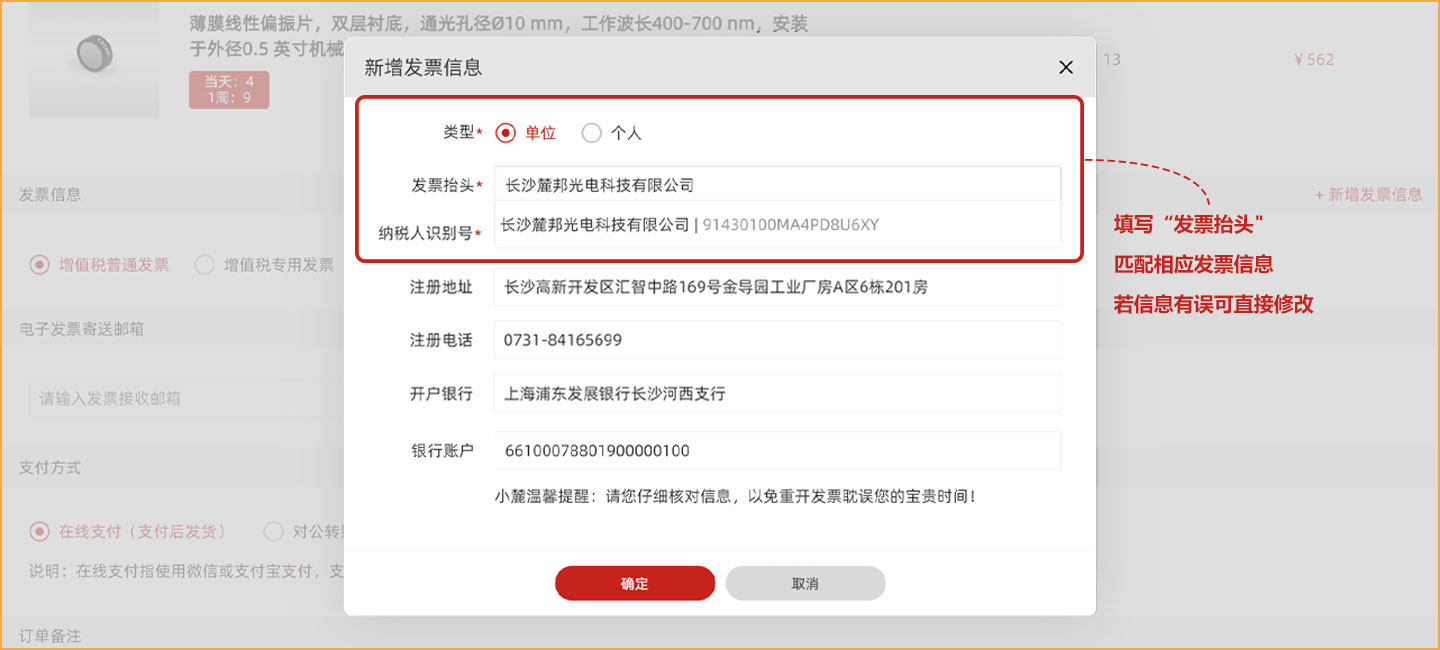Choose the 对公转账 payment radio
The image size is (1440, 650).
tap(273, 532)
